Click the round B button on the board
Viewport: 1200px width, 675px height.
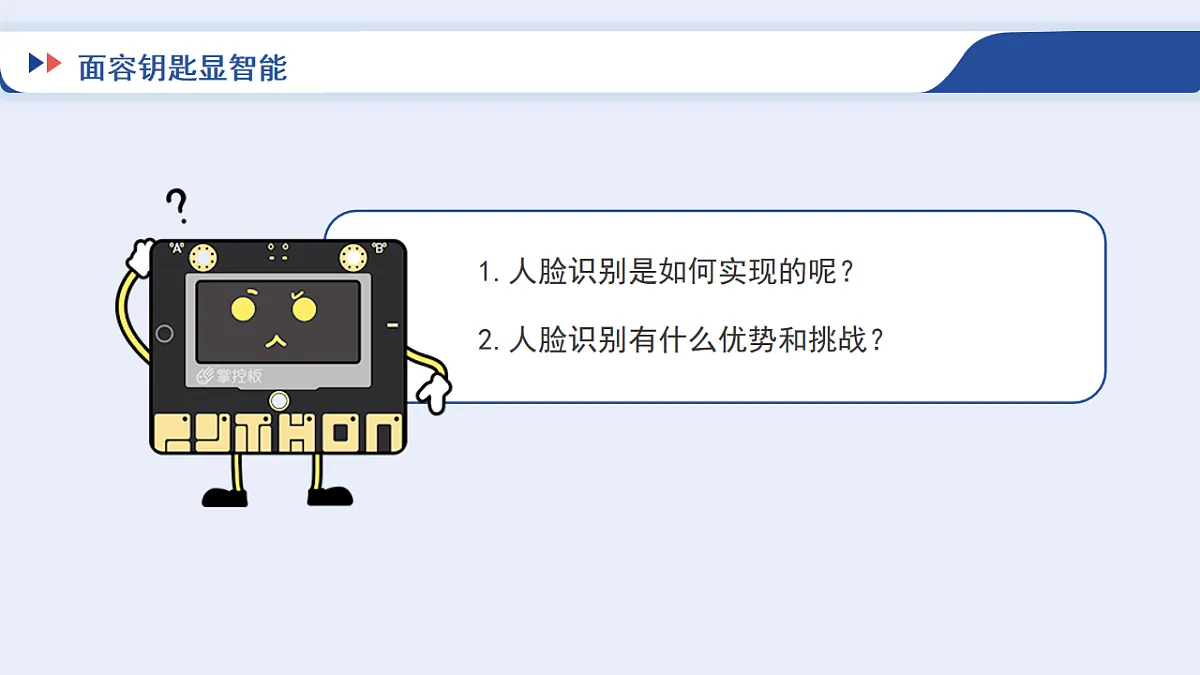pyautogui.click(x=353, y=257)
